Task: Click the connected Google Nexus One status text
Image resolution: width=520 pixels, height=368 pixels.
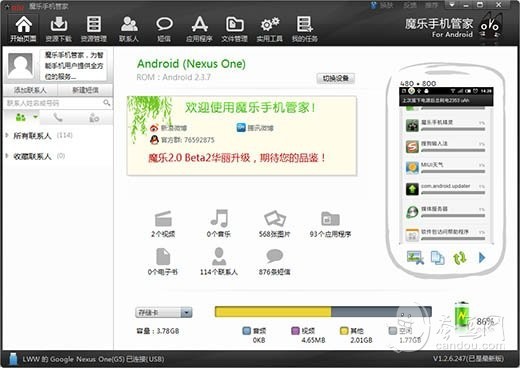Action: tap(93, 359)
